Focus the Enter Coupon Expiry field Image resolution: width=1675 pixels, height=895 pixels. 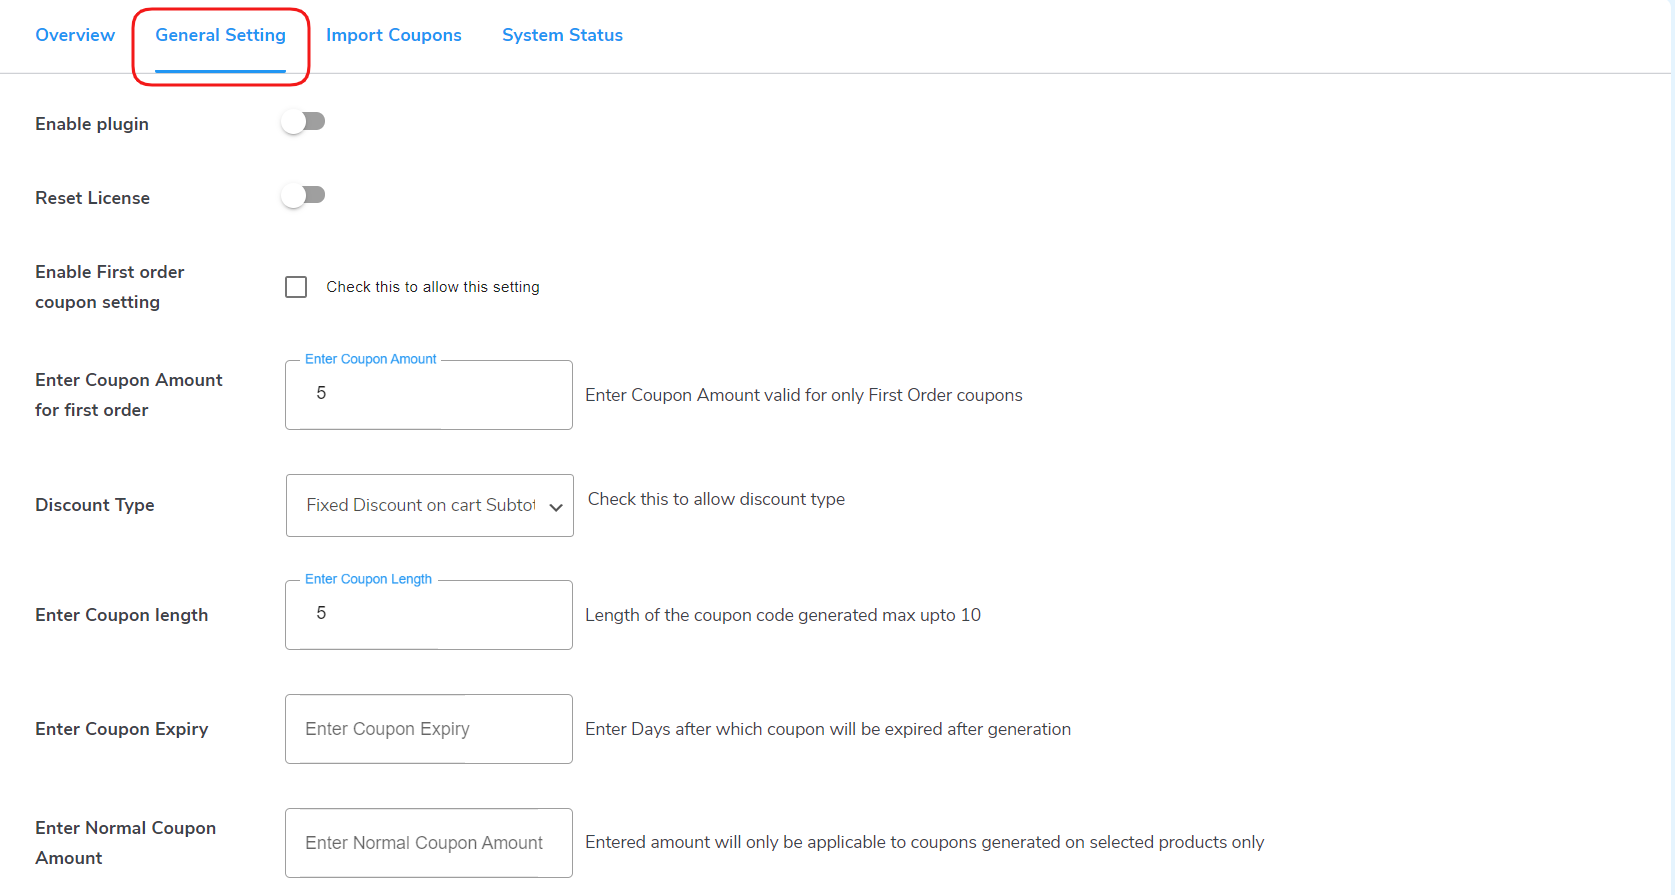(429, 729)
